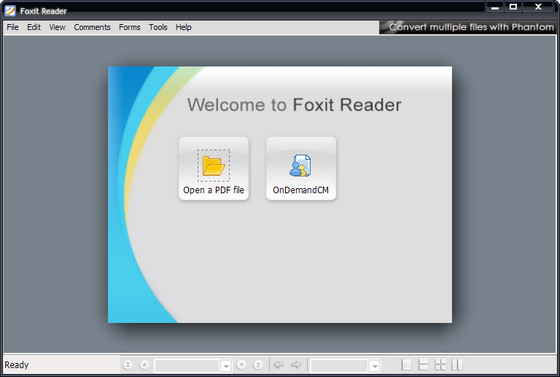Image resolution: width=560 pixels, height=377 pixels.
Task: Open a PDF file via folder button
Action: click(214, 169)
